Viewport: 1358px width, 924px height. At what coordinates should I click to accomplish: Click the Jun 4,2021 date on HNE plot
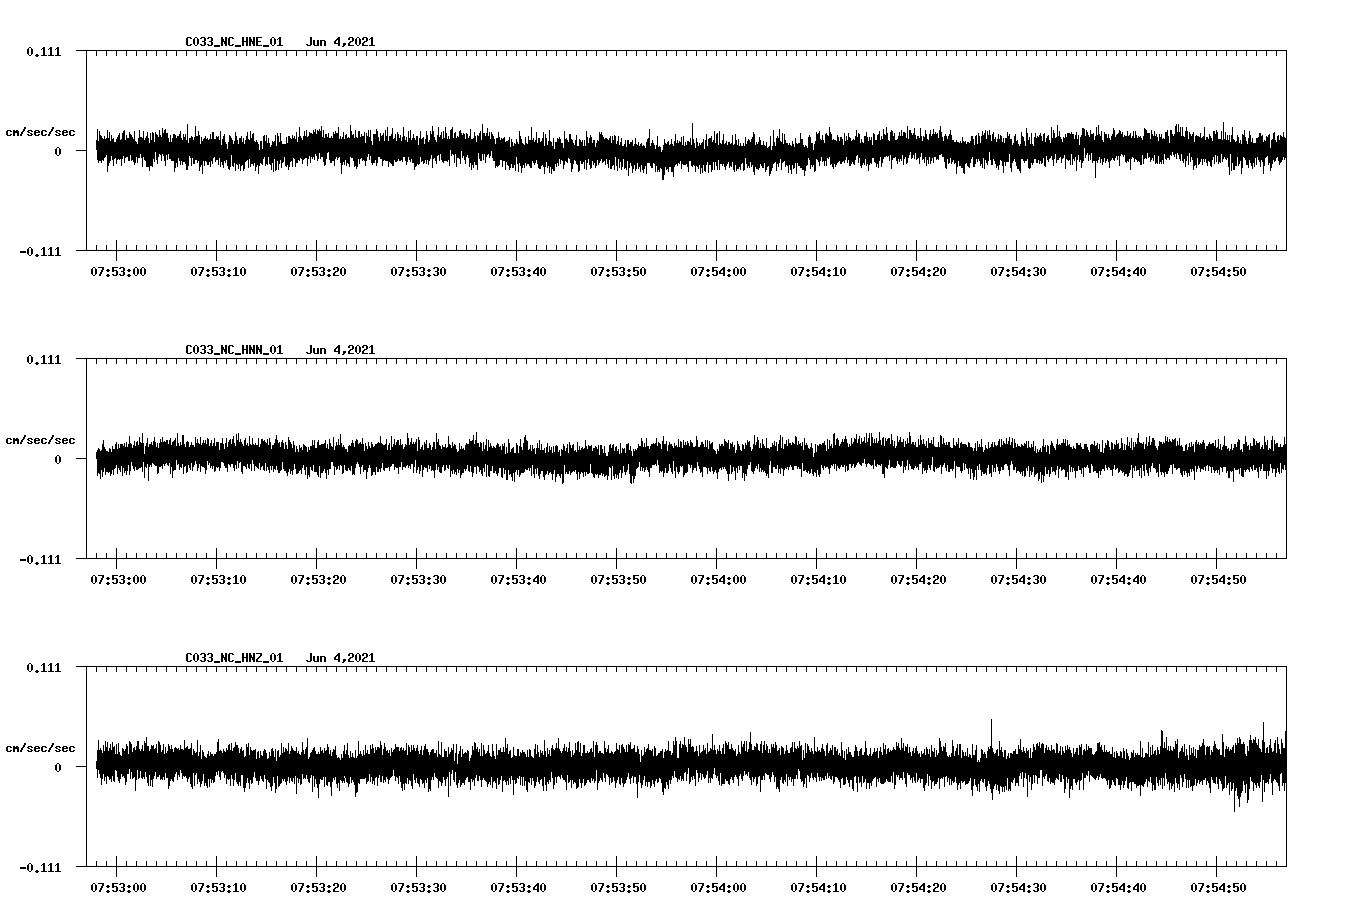[340, 42]
